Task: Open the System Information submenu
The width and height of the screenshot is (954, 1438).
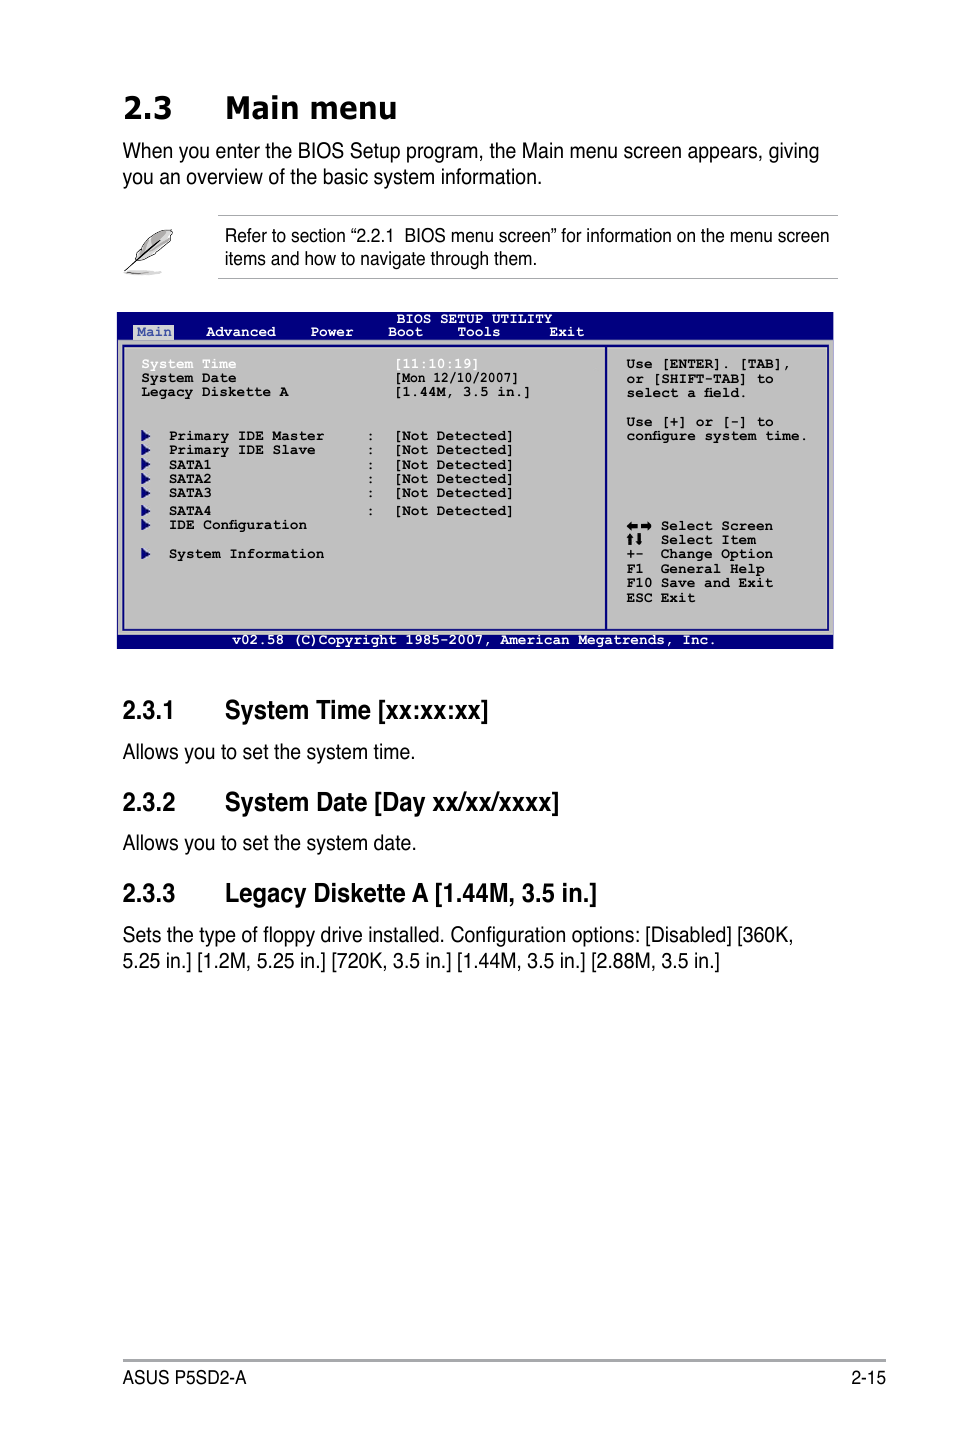Action: [x=247, y=554]
